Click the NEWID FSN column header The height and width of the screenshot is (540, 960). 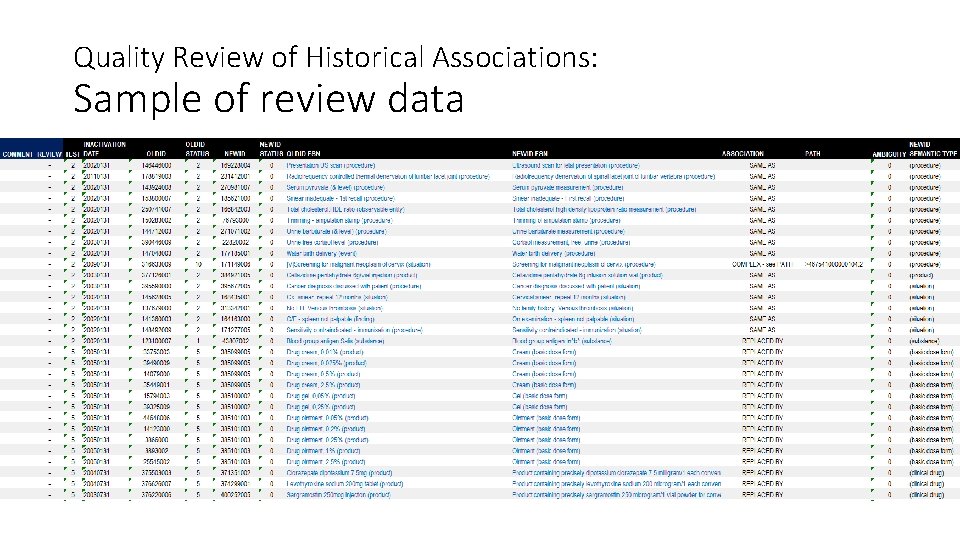point(530,154)
